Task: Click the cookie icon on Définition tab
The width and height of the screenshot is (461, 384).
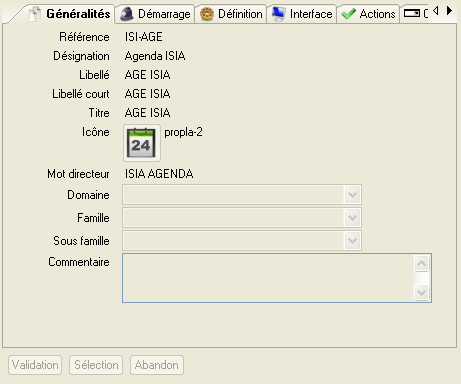Action: [x=207, y=14]
